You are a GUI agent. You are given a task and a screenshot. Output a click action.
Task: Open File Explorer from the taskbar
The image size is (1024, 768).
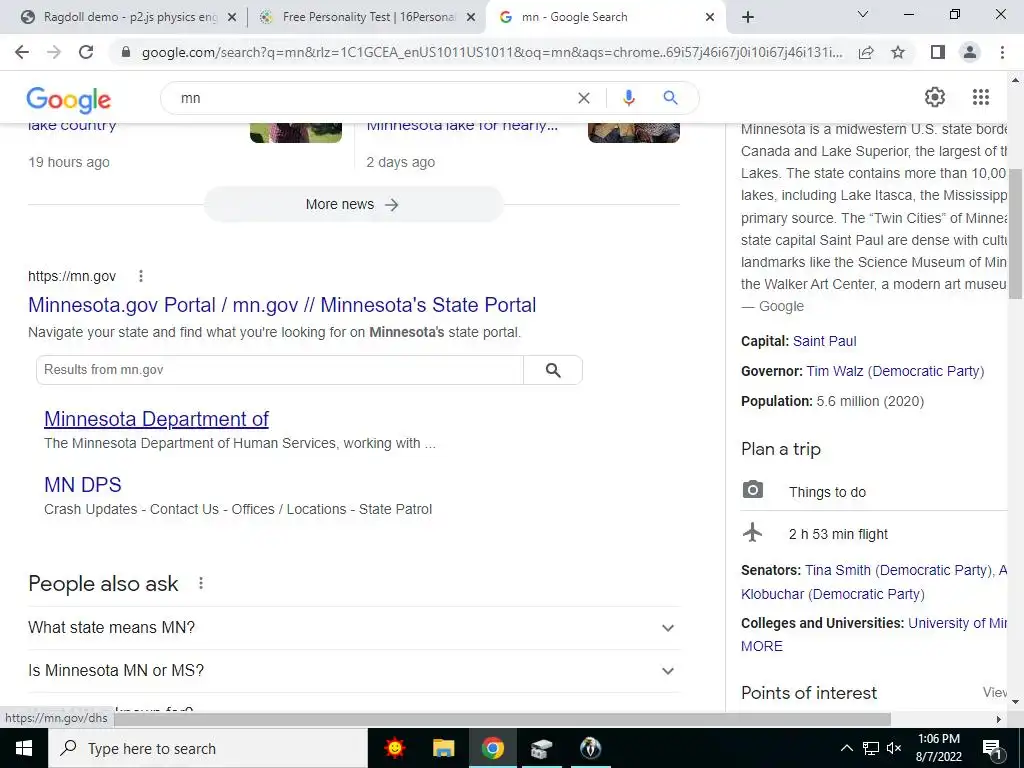pos(443,748)
